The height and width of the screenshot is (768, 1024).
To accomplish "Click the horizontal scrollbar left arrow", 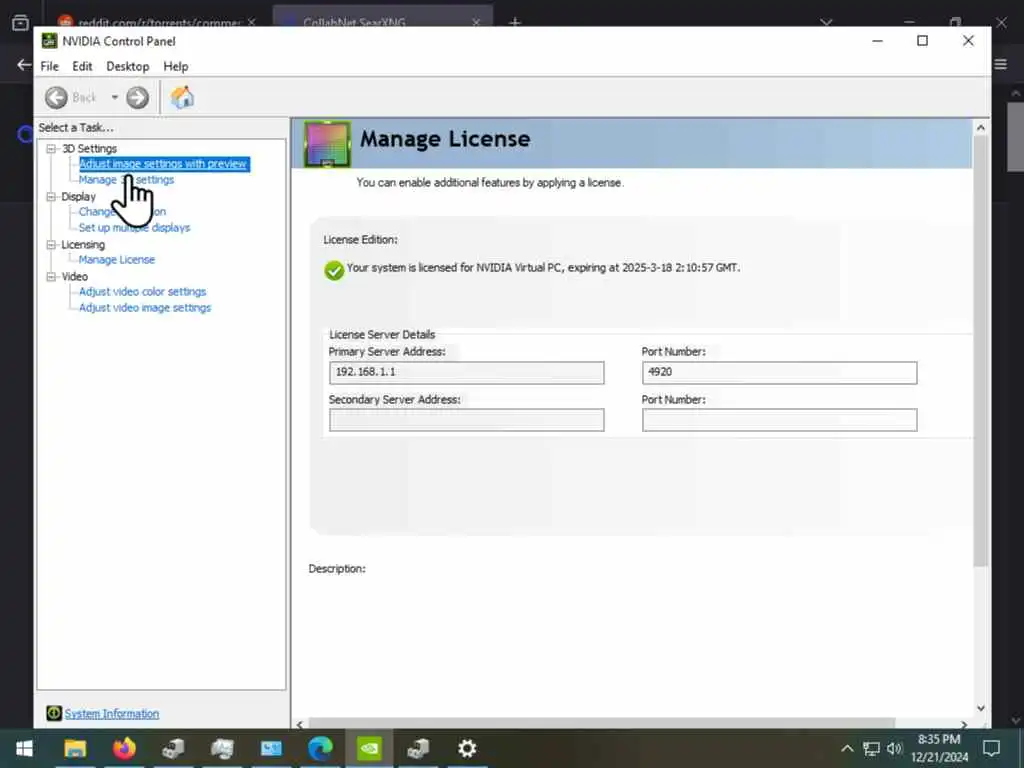I will (x=299, y=724).
